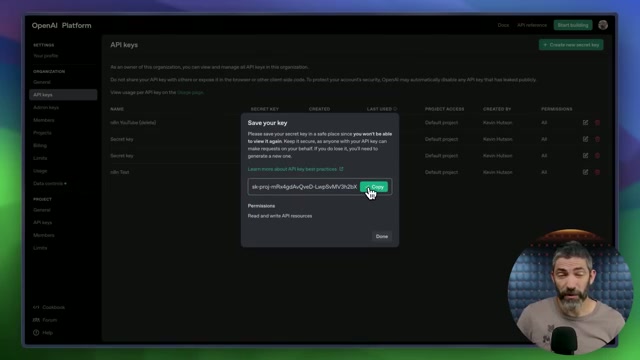Open Admin keys in sidebar
The width and height of the screenshot is (640, 360).
(x=46, y=107)
